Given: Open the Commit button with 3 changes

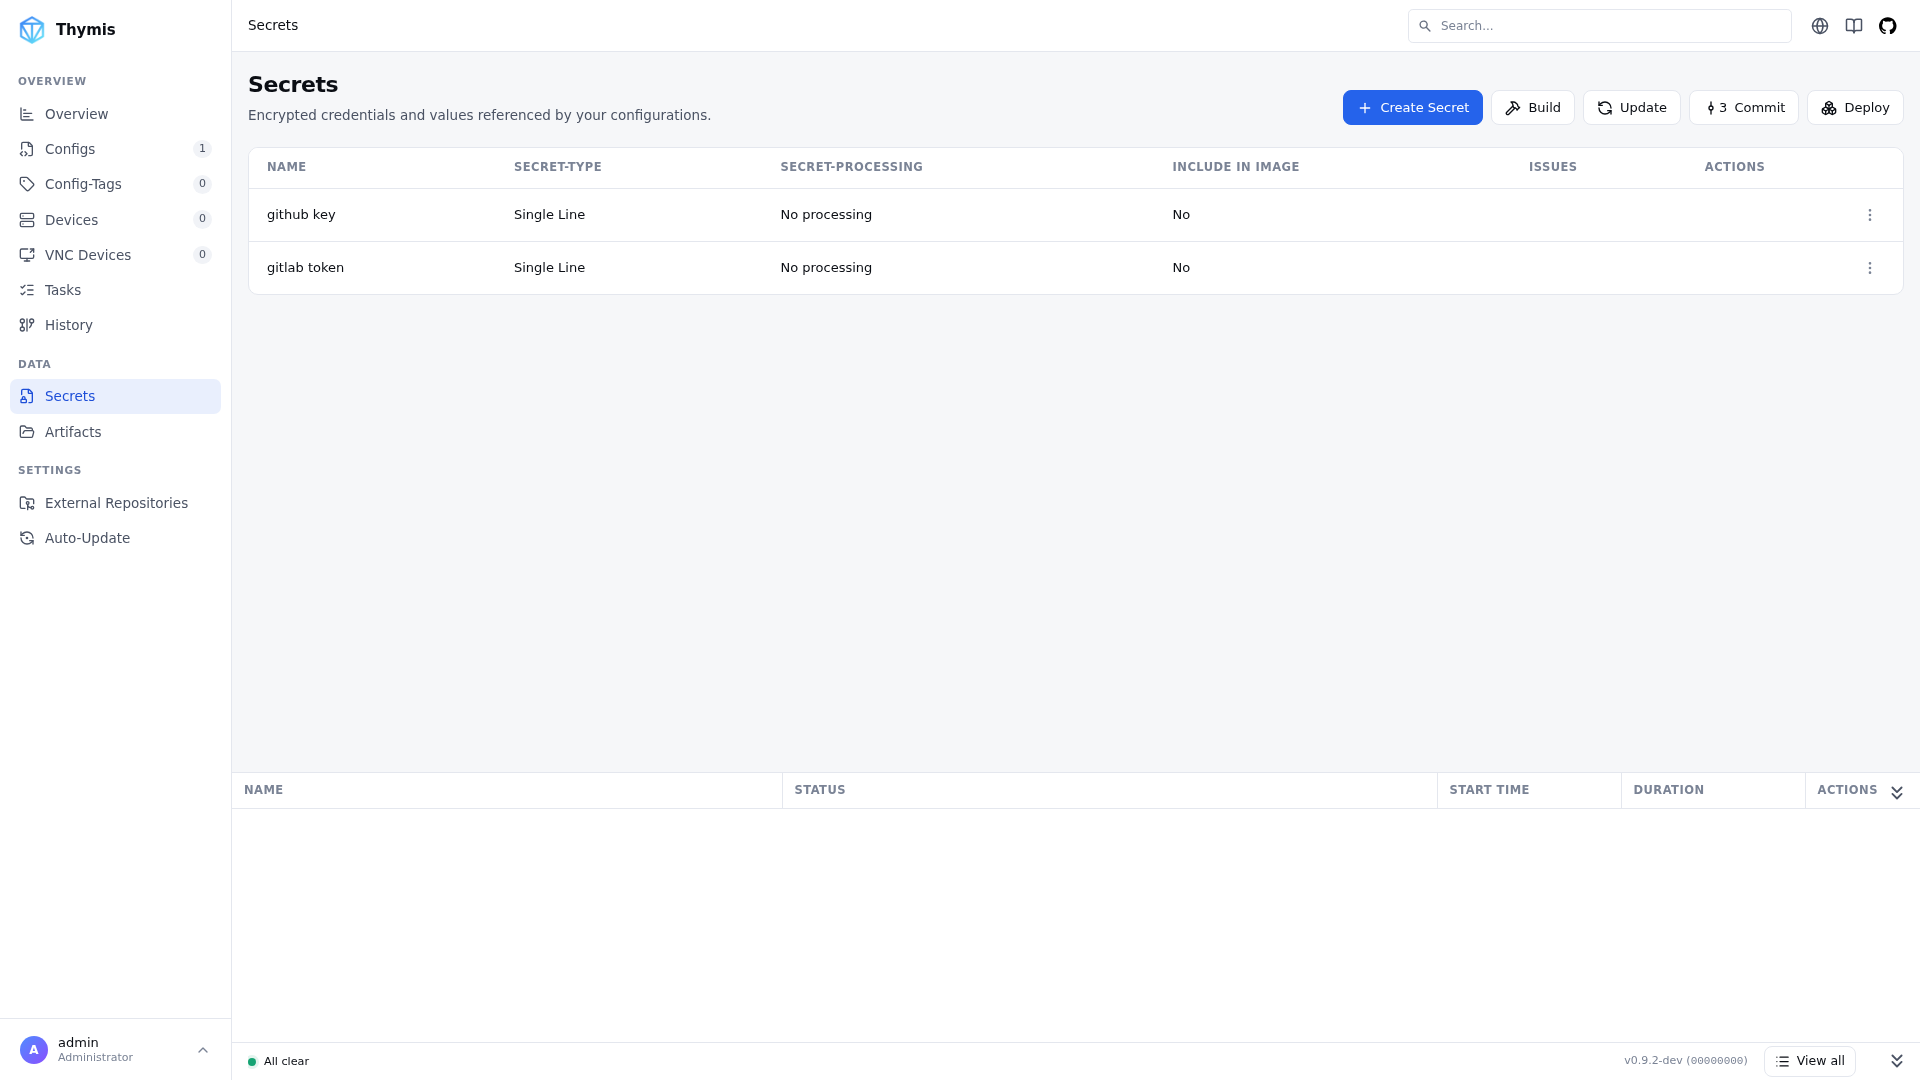Looking at the screenshot, I should coord(1743,108).
